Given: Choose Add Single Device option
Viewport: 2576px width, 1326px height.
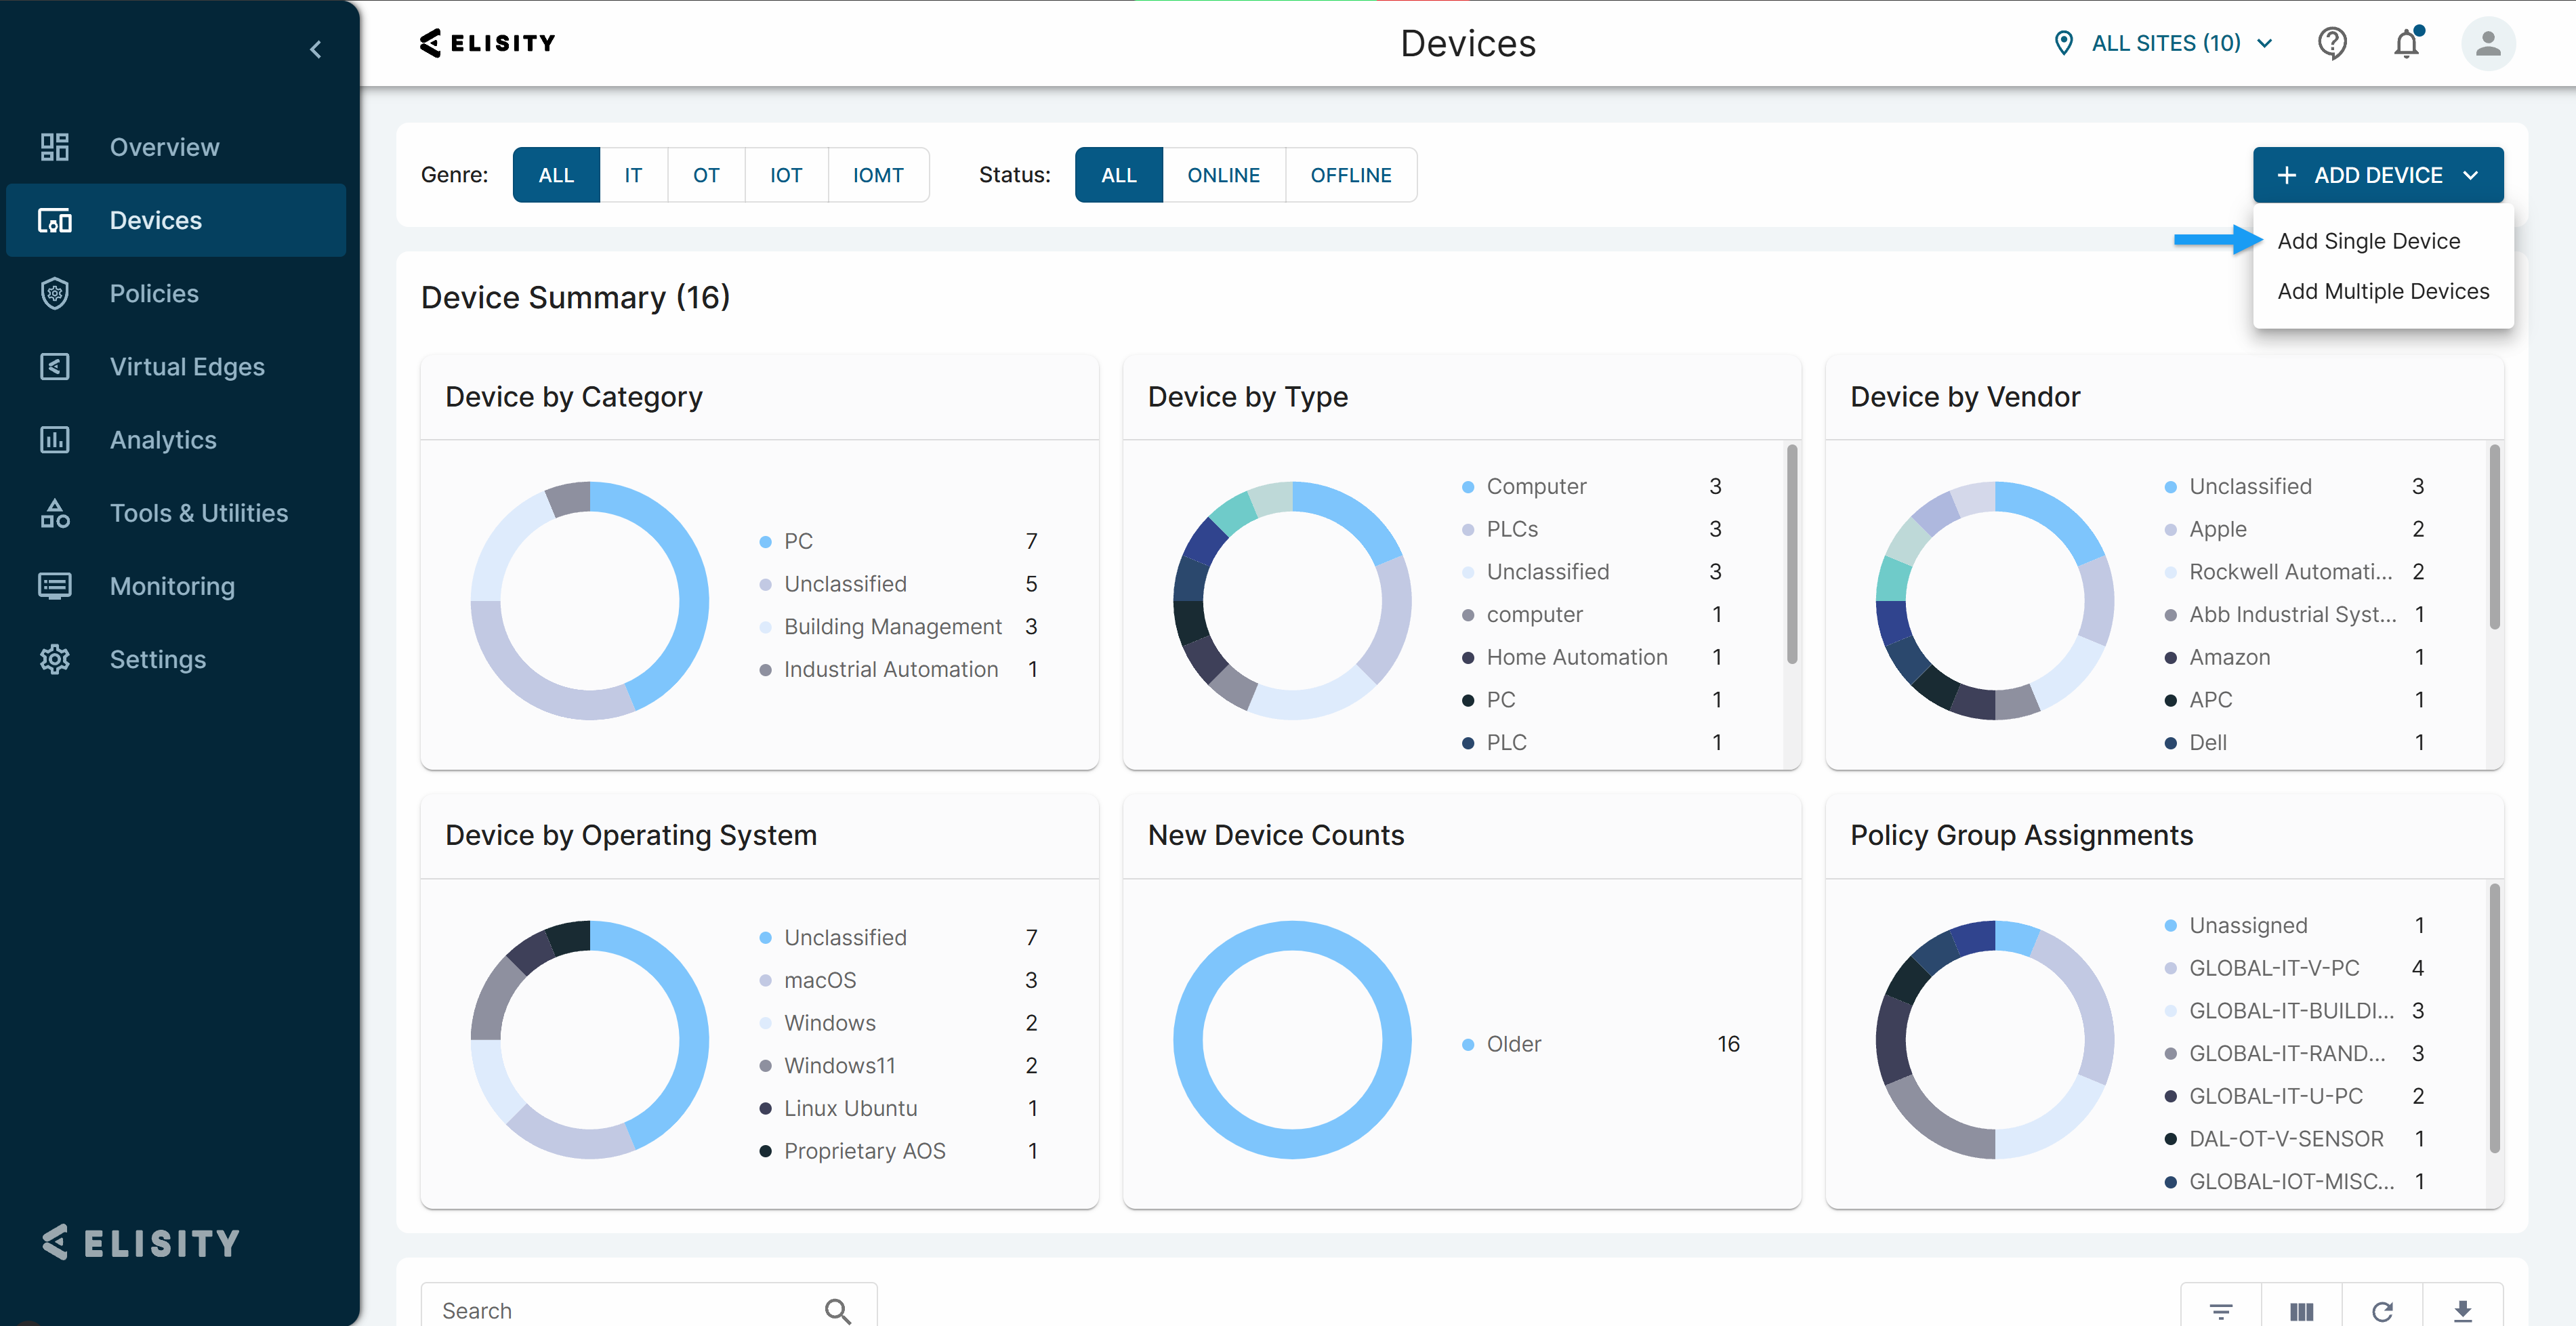Looking at the screenshot, I should tap(2368, 241).
